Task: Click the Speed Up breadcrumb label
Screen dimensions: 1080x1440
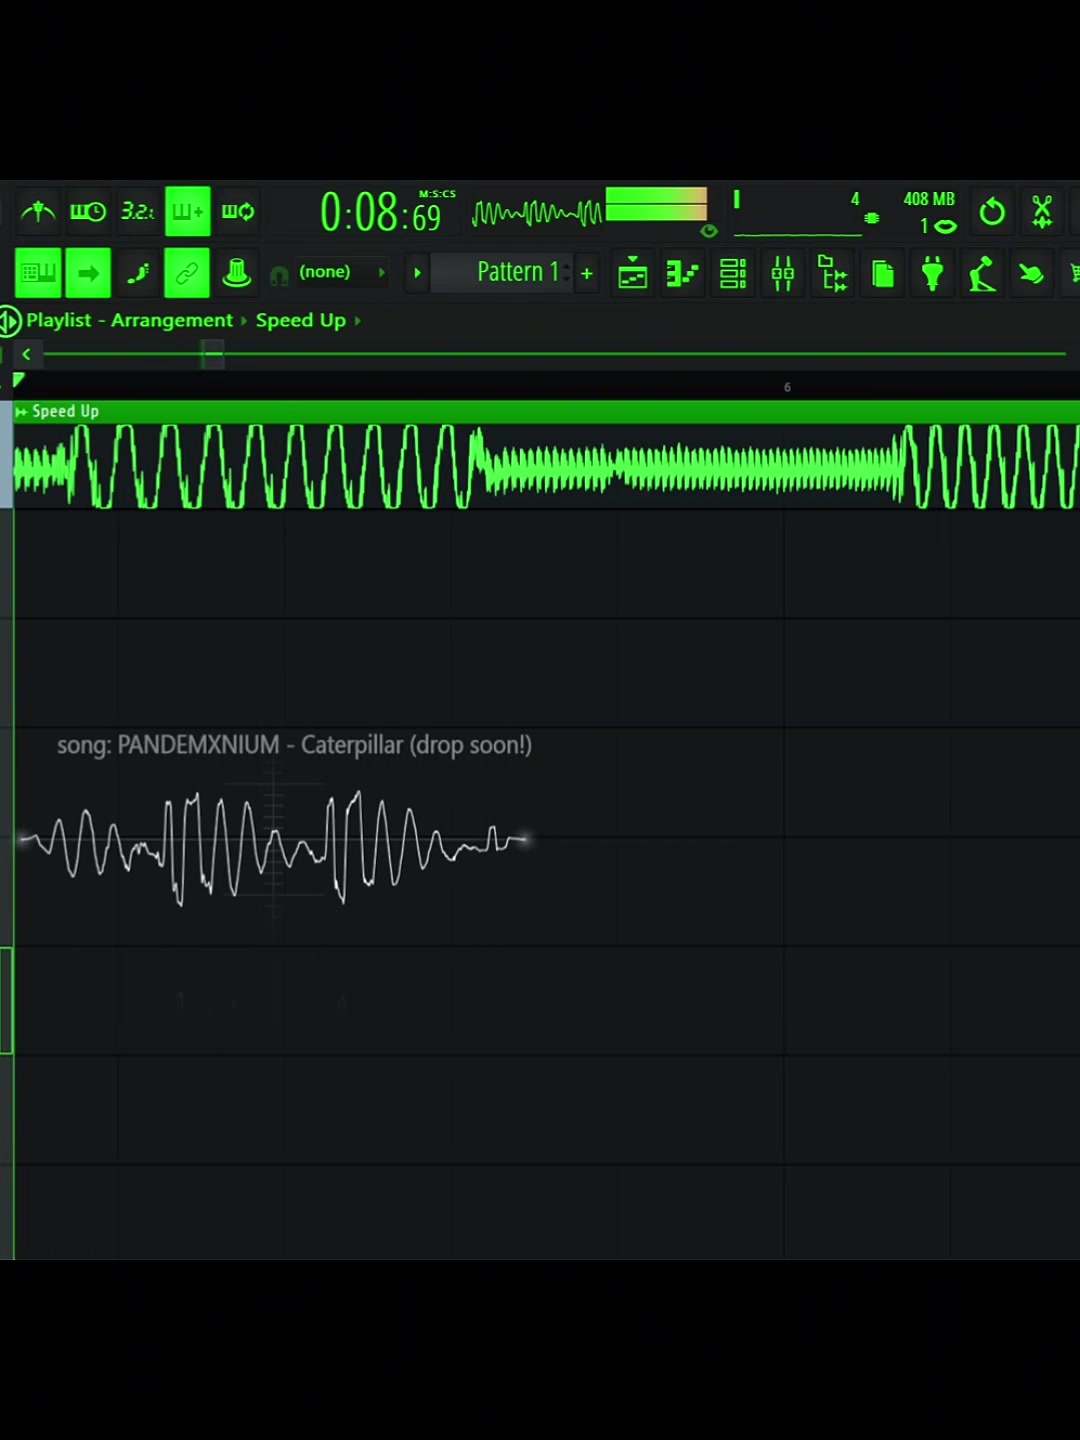Action: (300, 320)
